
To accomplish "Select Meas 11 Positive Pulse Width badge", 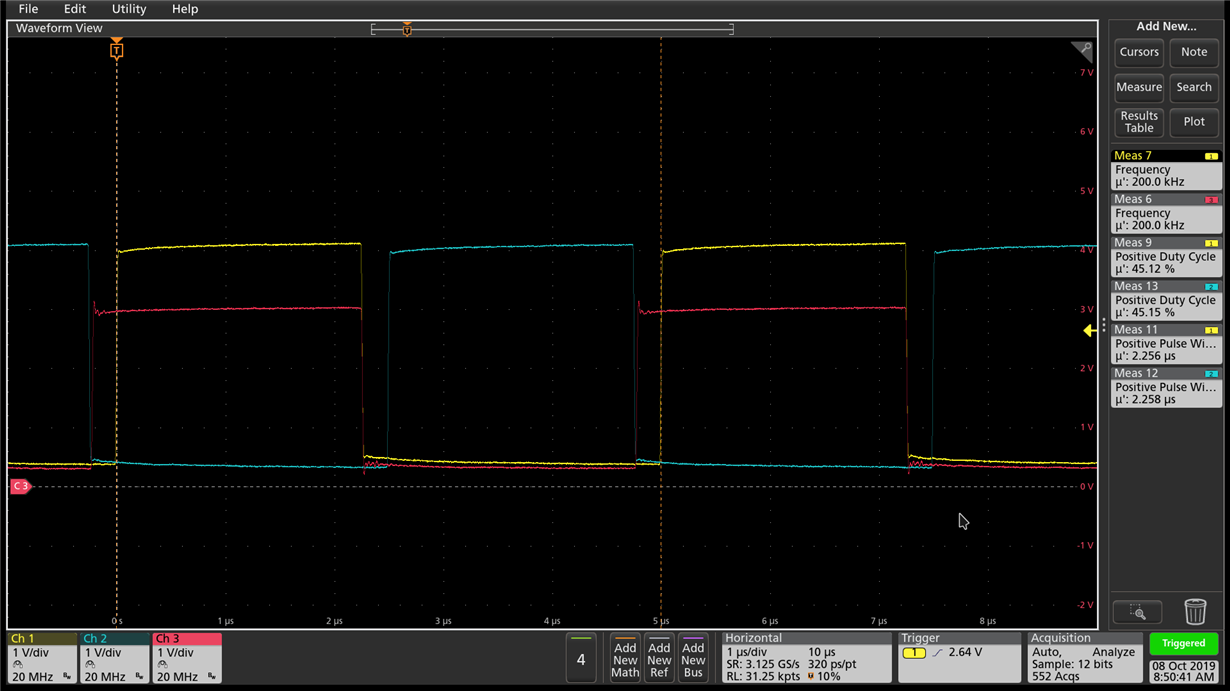I will point(1166,344).
